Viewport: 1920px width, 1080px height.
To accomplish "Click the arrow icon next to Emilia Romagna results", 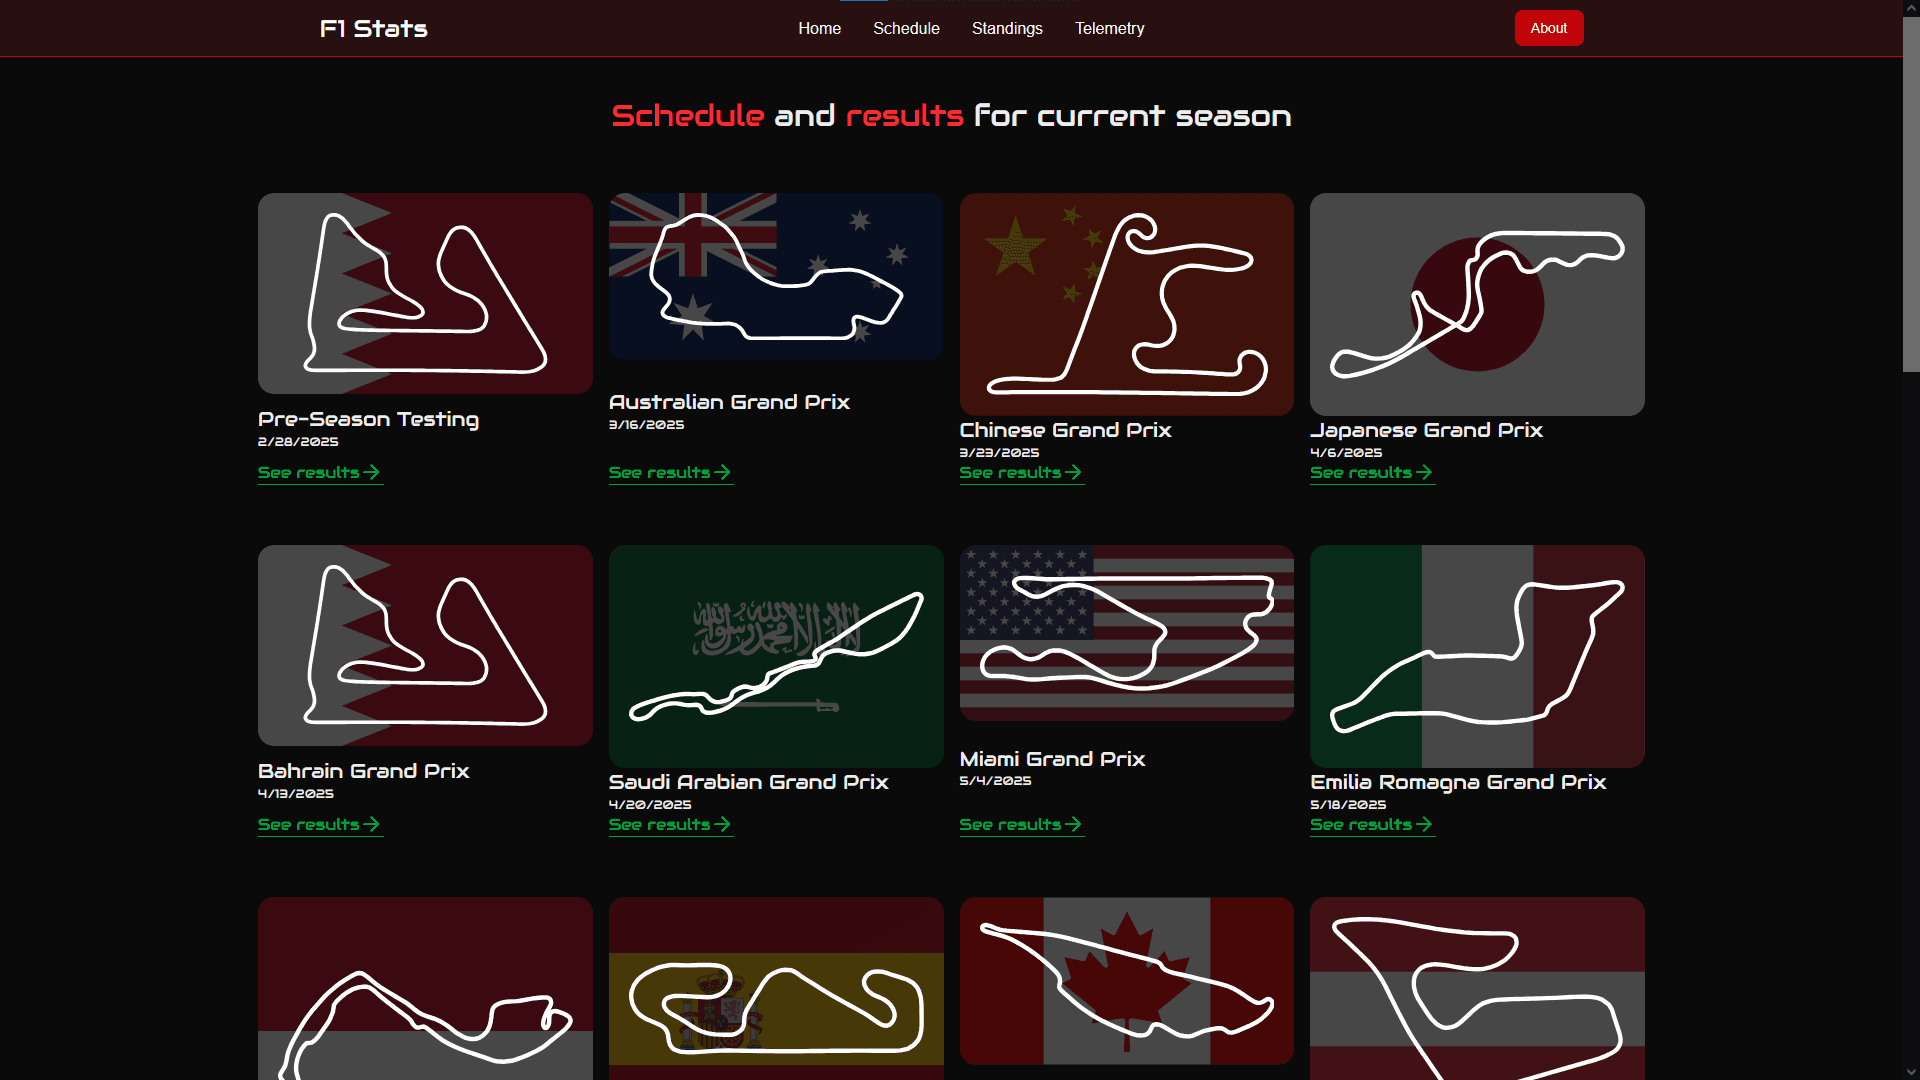I will (1425, 823).
